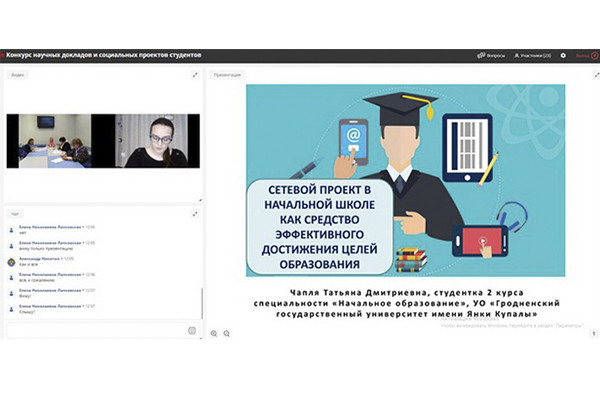Click the red recording indicator by title
600x400 pixels.
pyautogui.click(x=3, y=56)
